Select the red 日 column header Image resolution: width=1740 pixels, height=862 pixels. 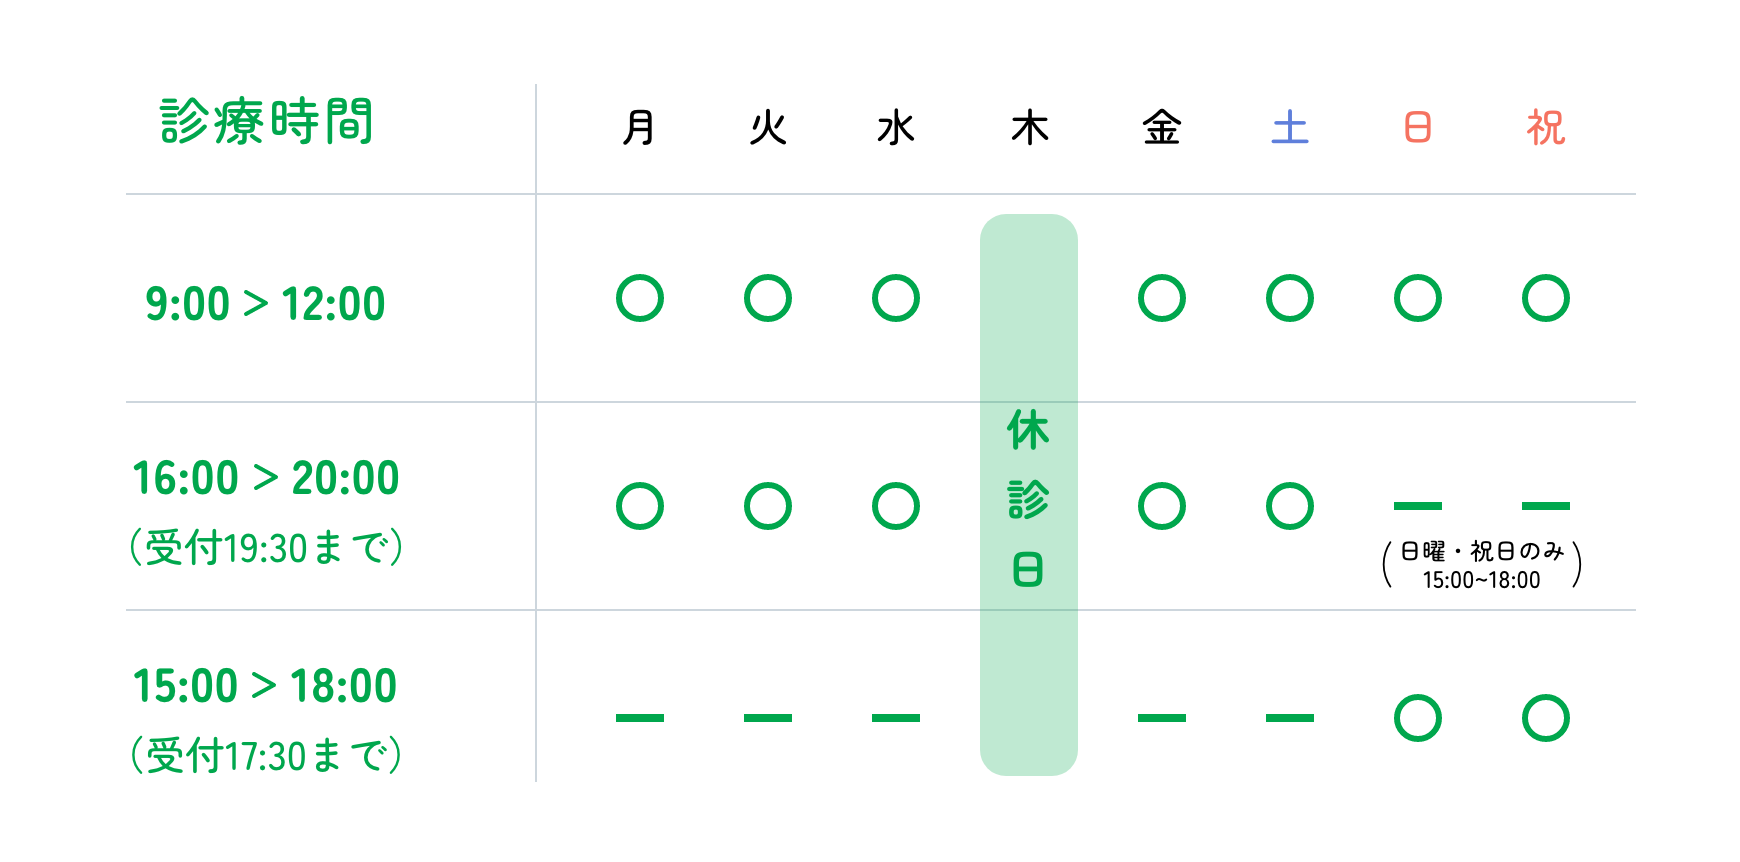coord(1418,128)
